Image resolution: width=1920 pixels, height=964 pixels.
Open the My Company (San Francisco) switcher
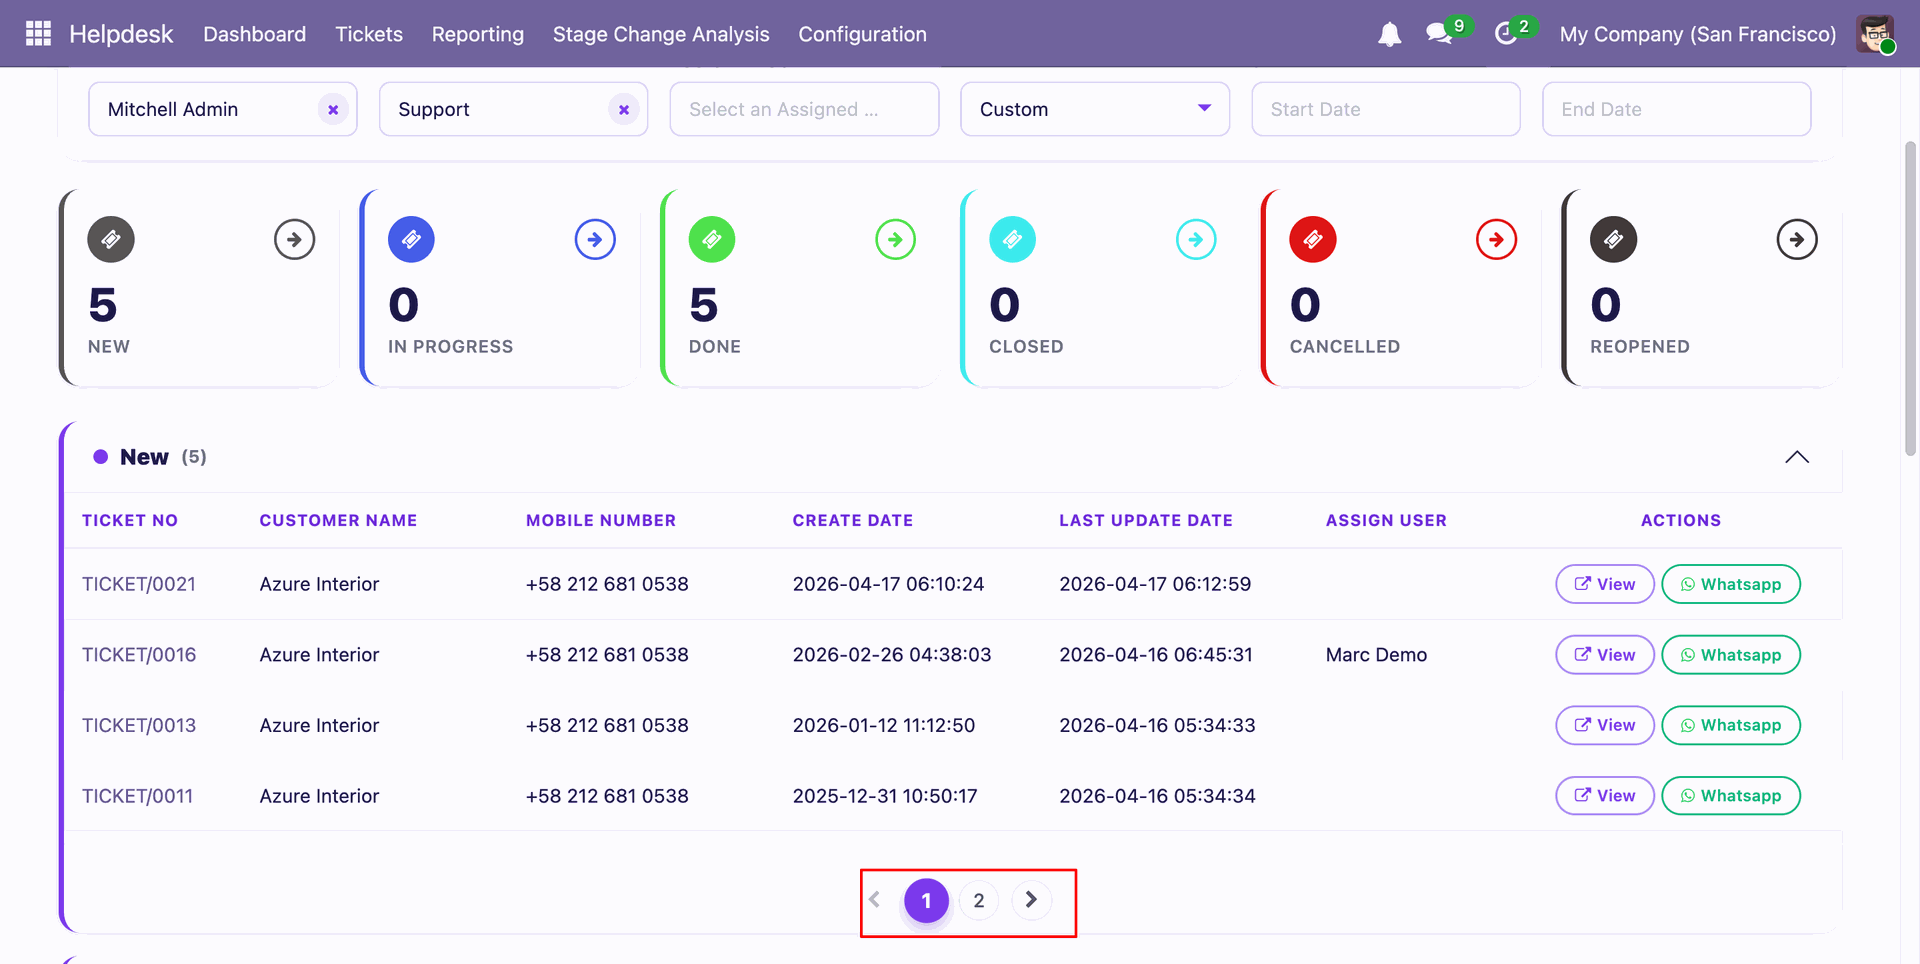point(1697,34)
